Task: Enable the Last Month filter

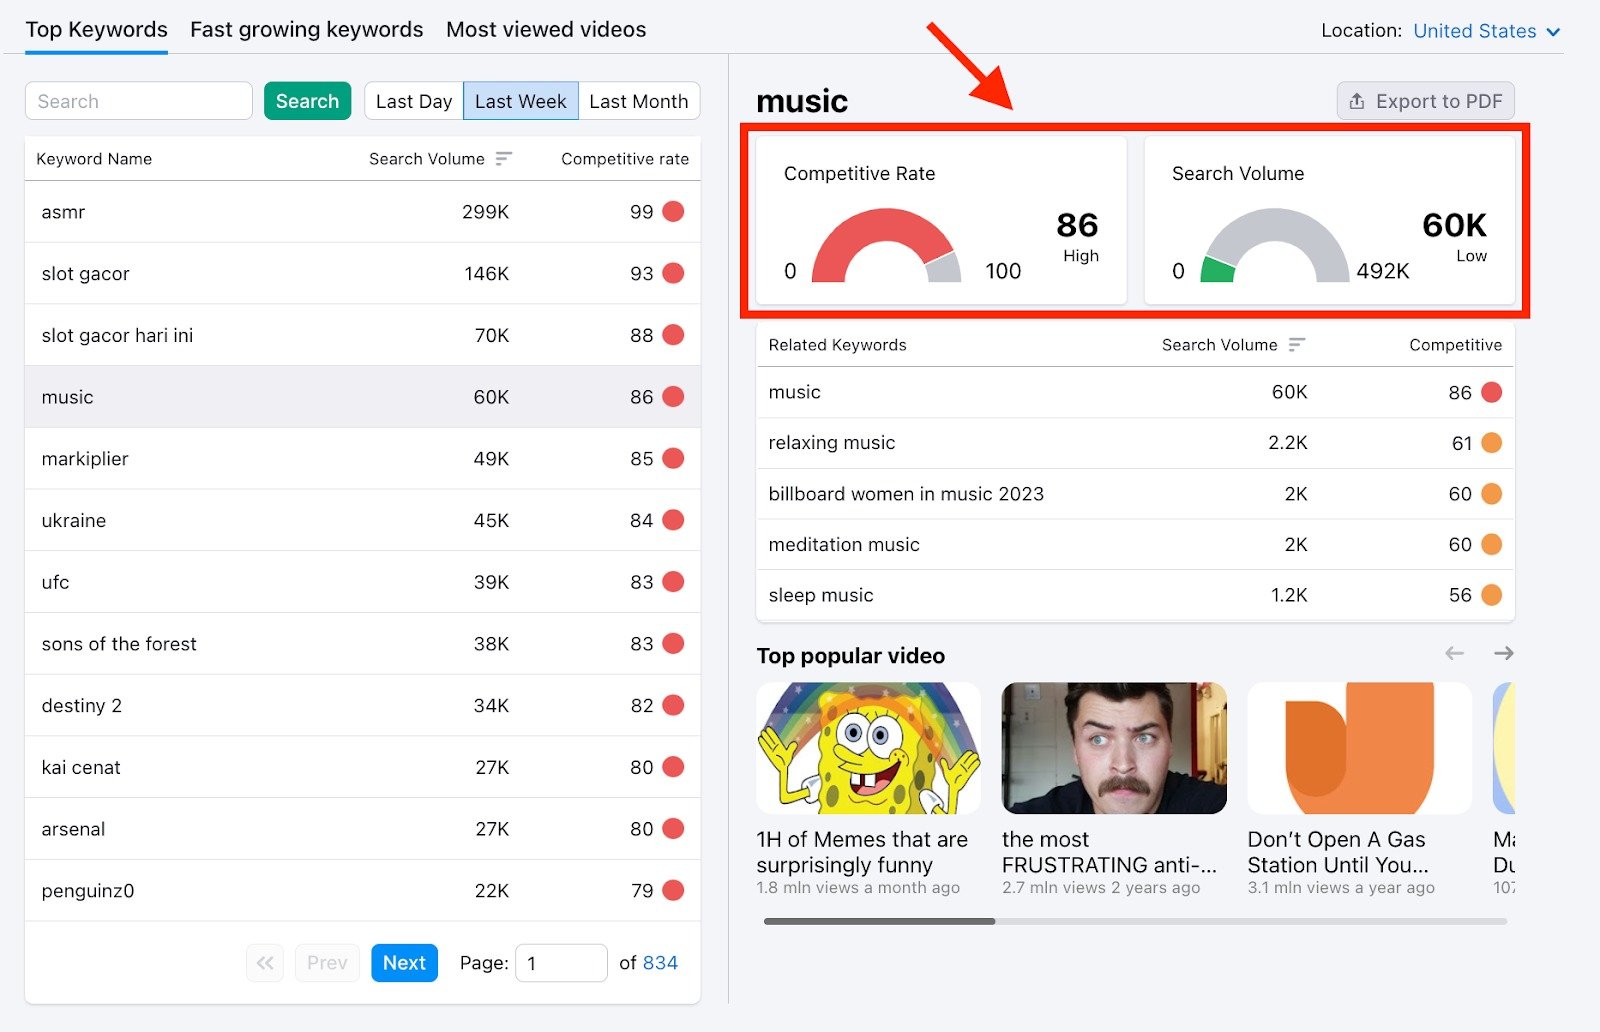Action: [639, 100]
